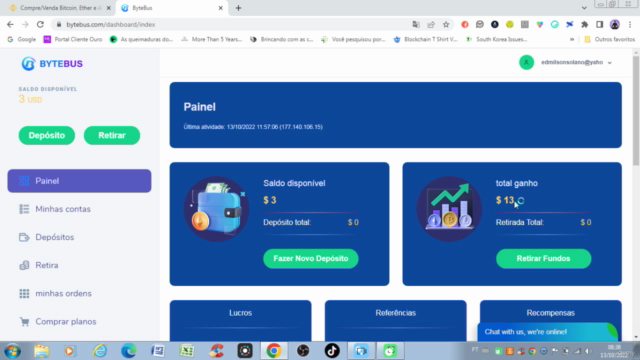Click Retirar Fundos button
Viewport: 640px width, 360px height.
coord(543,258)
